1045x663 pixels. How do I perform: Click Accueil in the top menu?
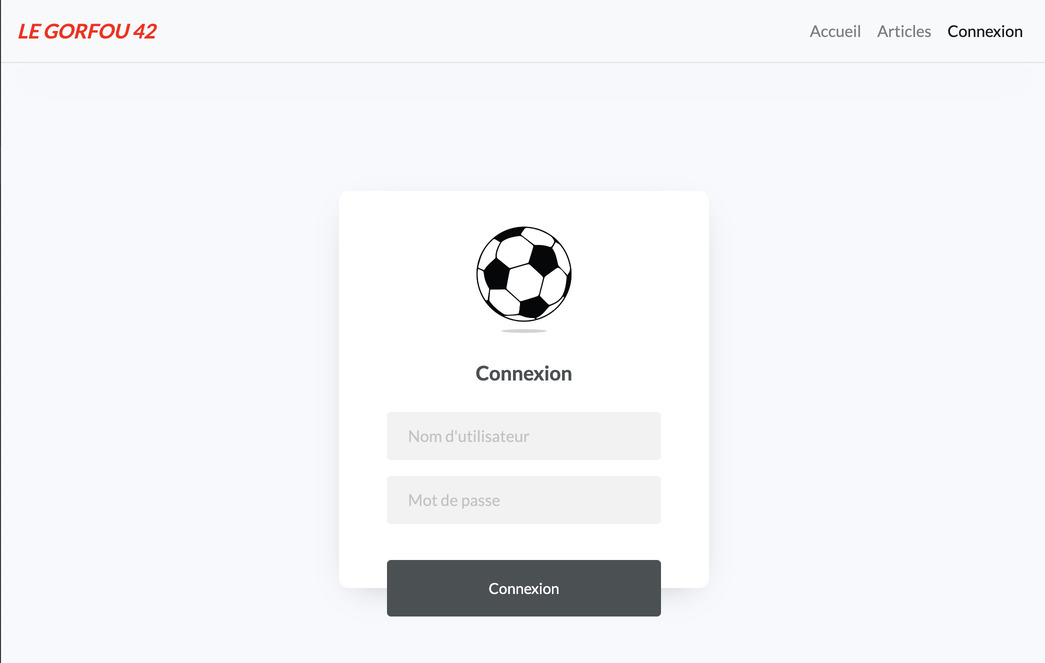(x=835, y=31)
